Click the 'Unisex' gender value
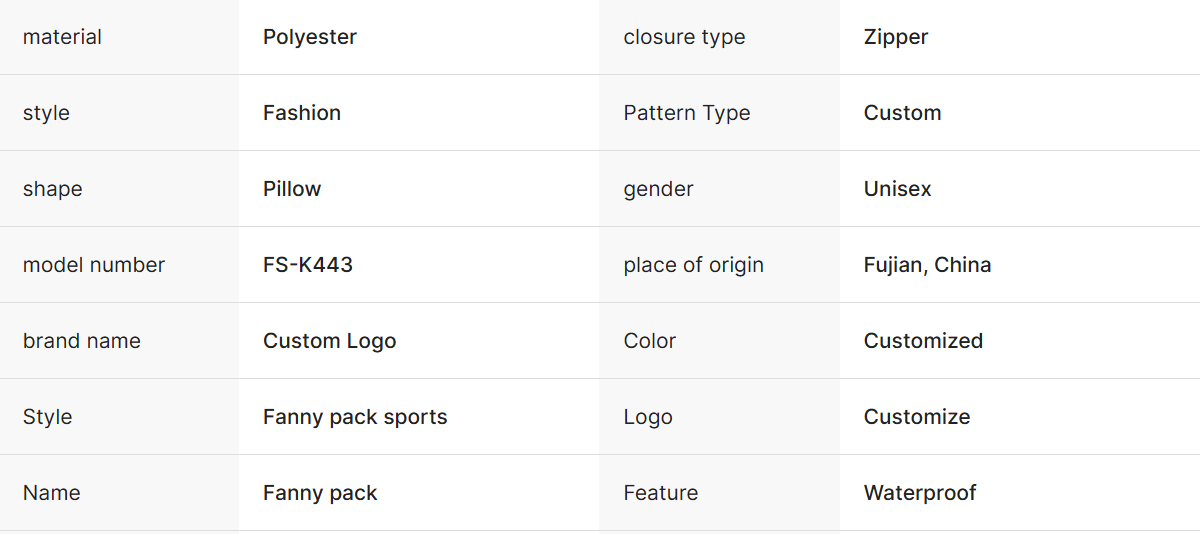 897,189
